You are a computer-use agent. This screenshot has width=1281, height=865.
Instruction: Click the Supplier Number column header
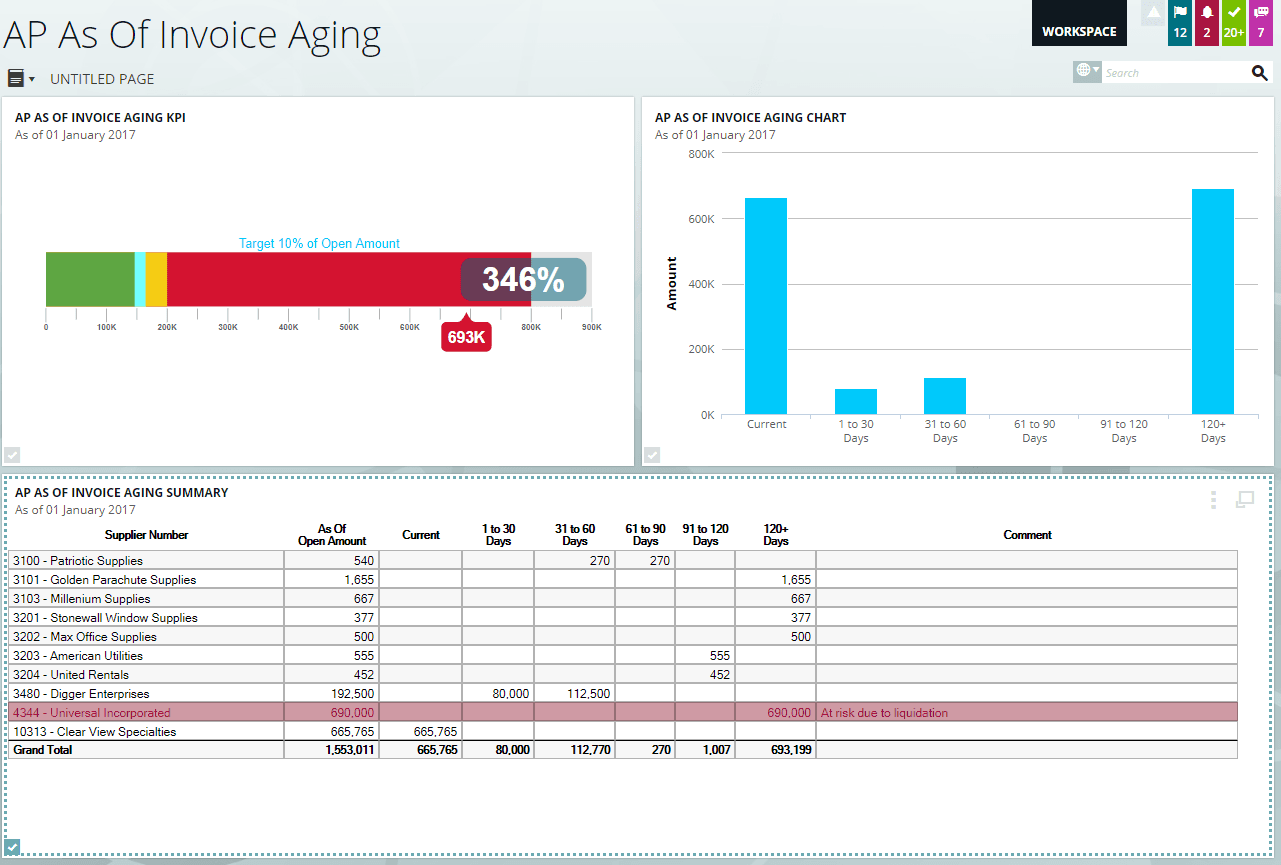pos(147,535)
